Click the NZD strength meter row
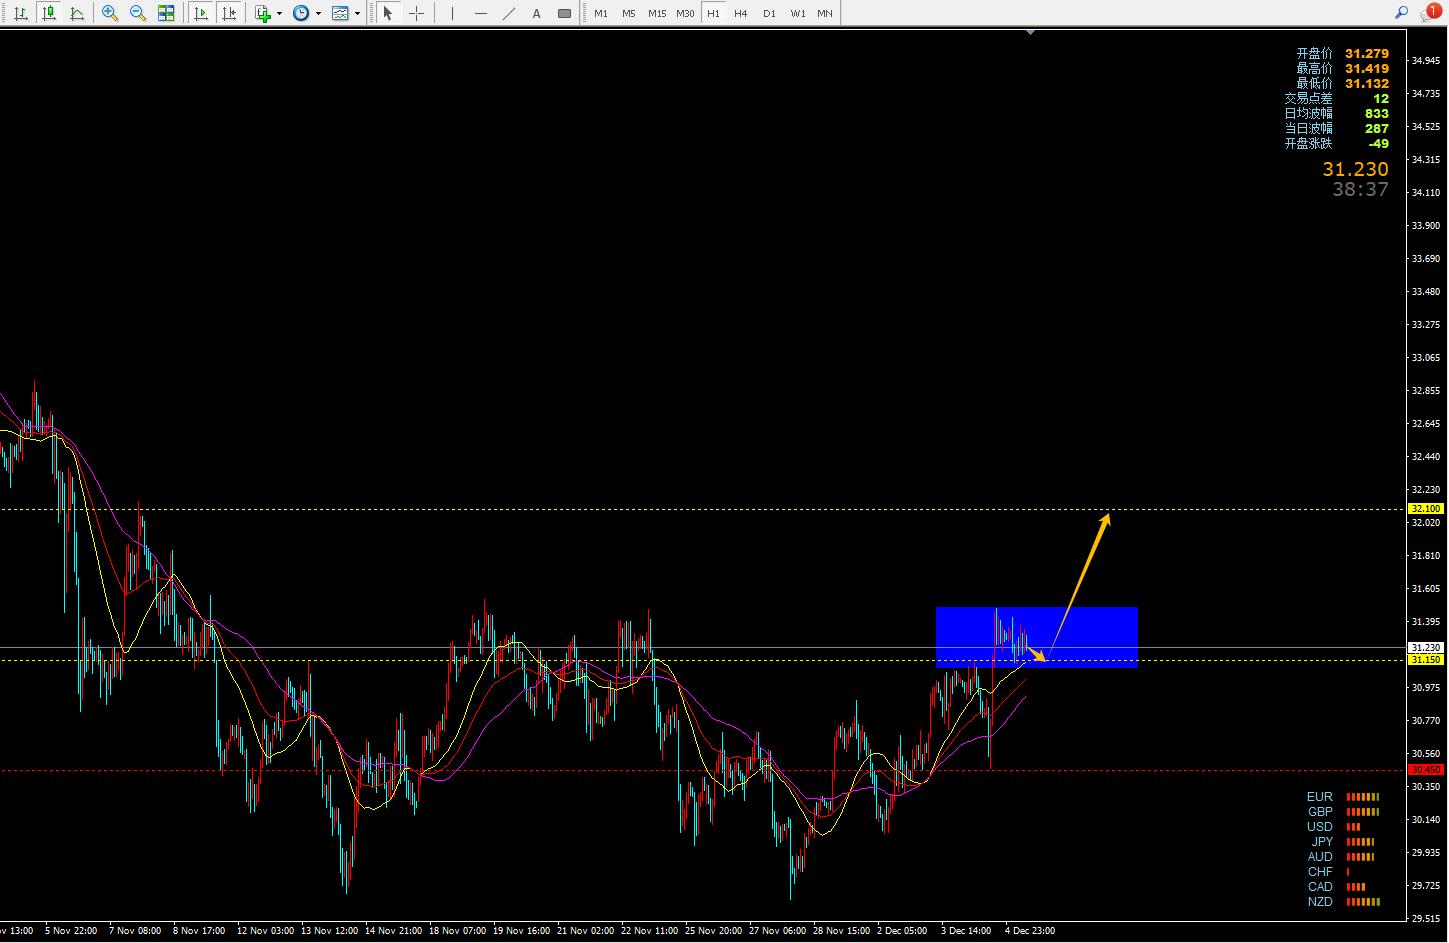The width and height of the screenshot is (1449, 943). click(x=1343, y=902)
